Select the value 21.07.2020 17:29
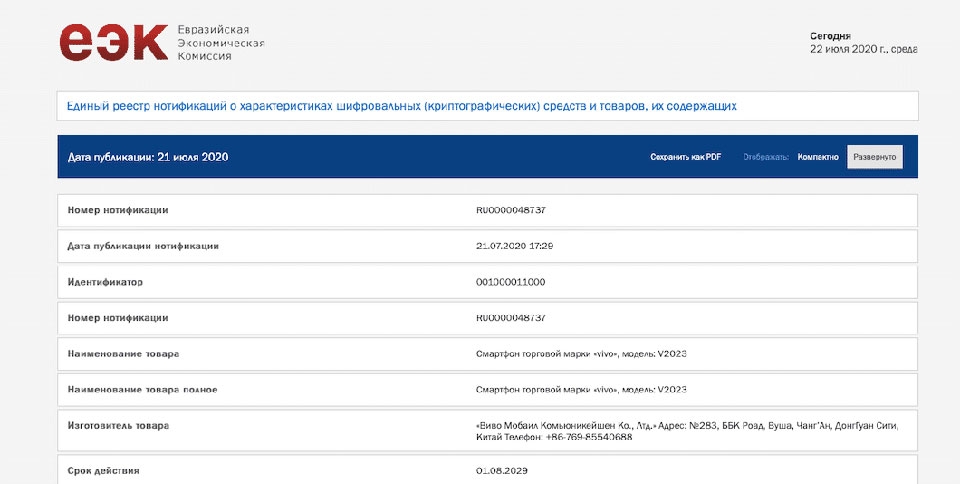The height and width of the screenshot is (484, 960). [x=515, y=246]
